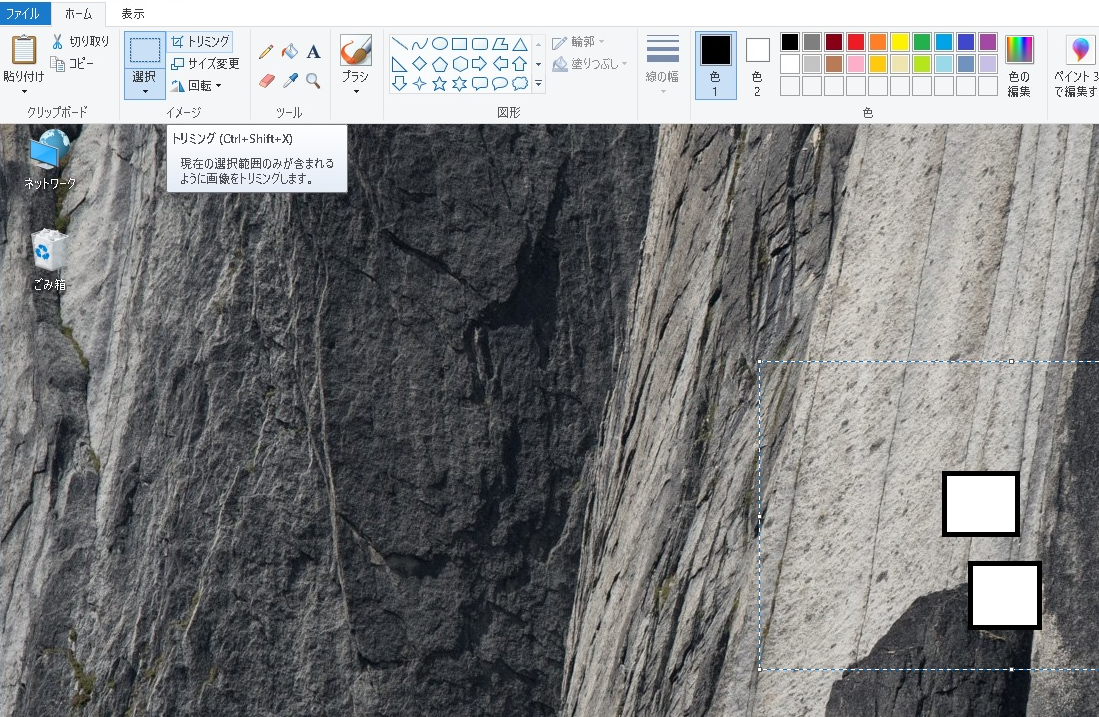
Task: Choose the oval shape
Action: coord(439,44)
